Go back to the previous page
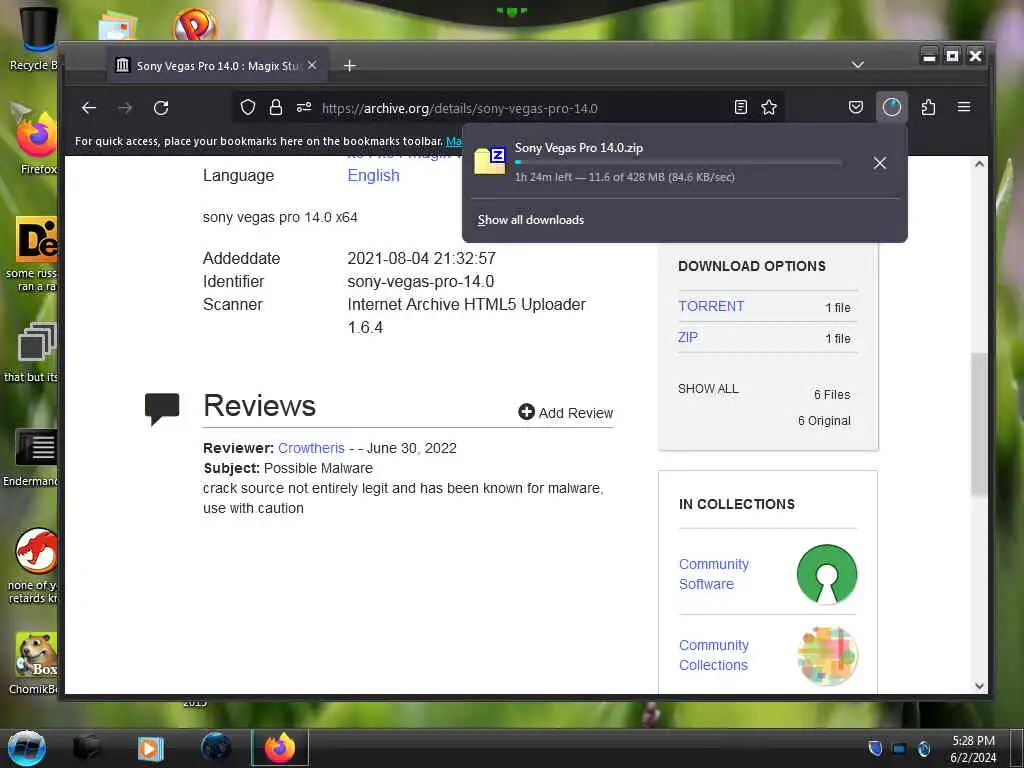The width and height of the screenshot is (1024, 768). (89, 108)
